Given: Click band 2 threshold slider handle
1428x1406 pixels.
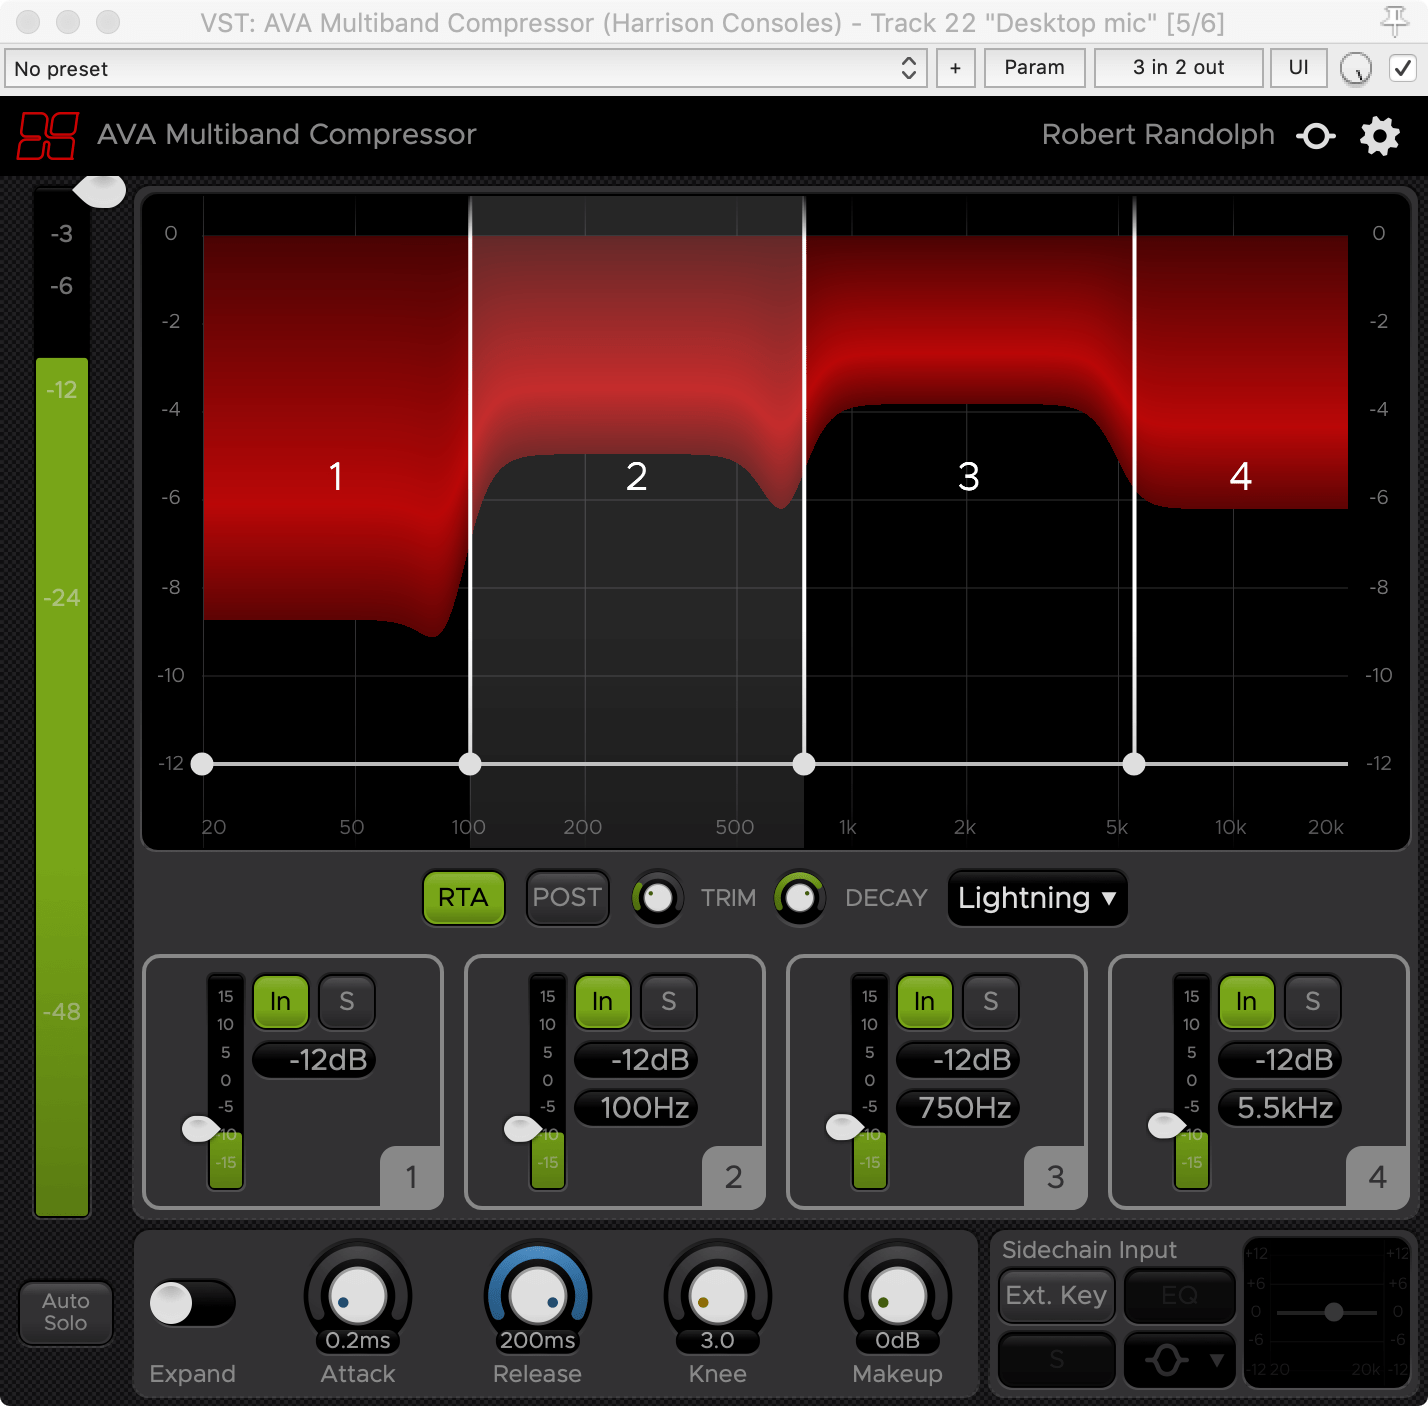Looking at the screenshot, I should tap(521, 1129).
